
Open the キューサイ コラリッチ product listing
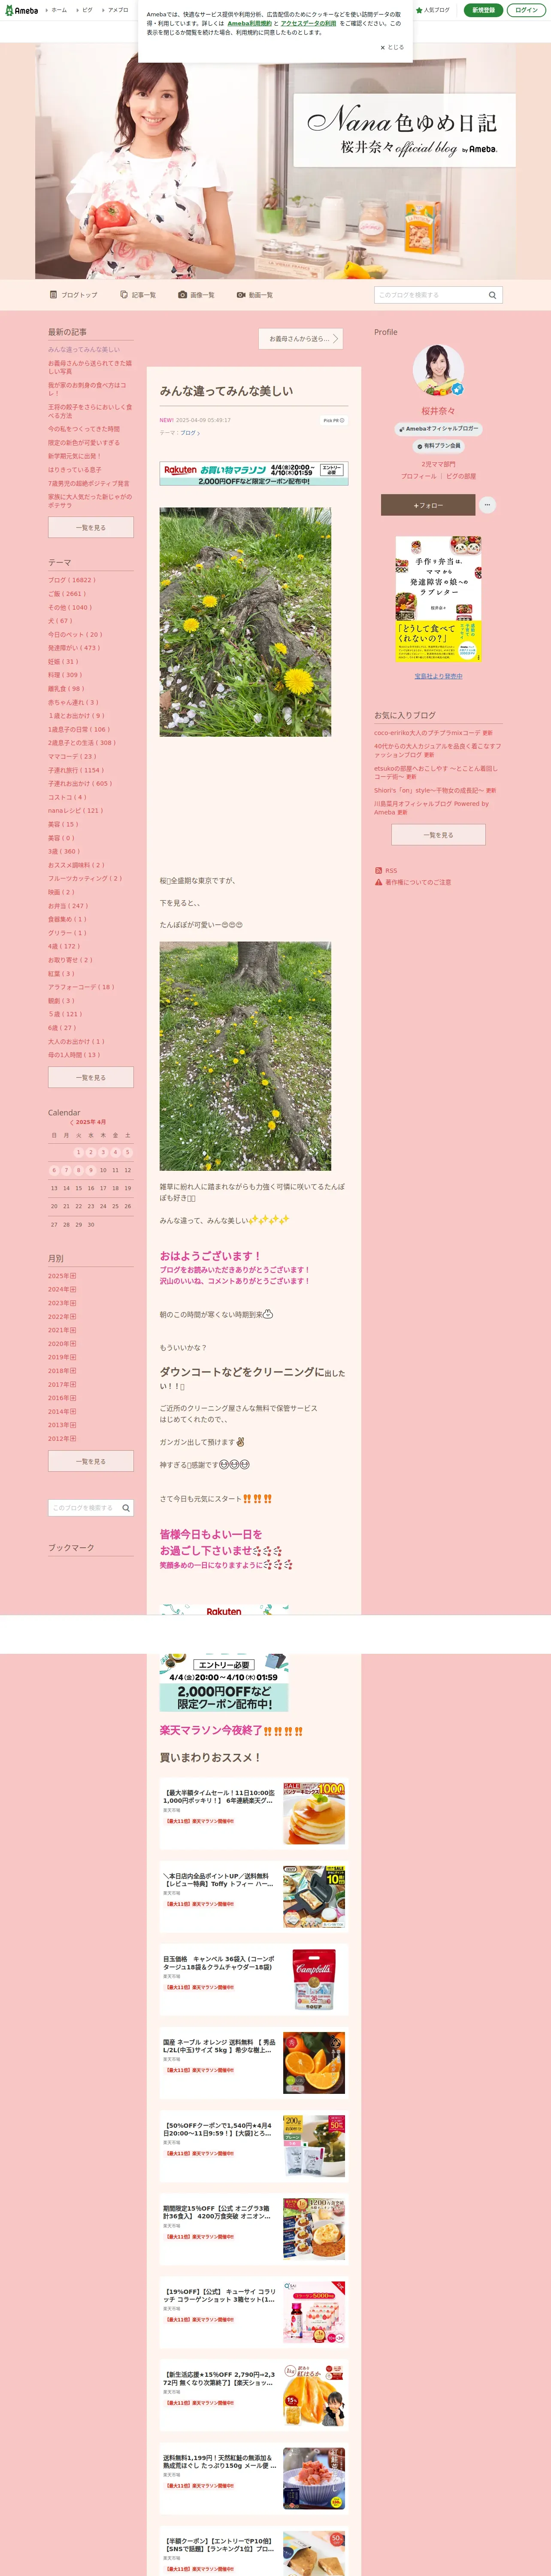click(254, 2312)
